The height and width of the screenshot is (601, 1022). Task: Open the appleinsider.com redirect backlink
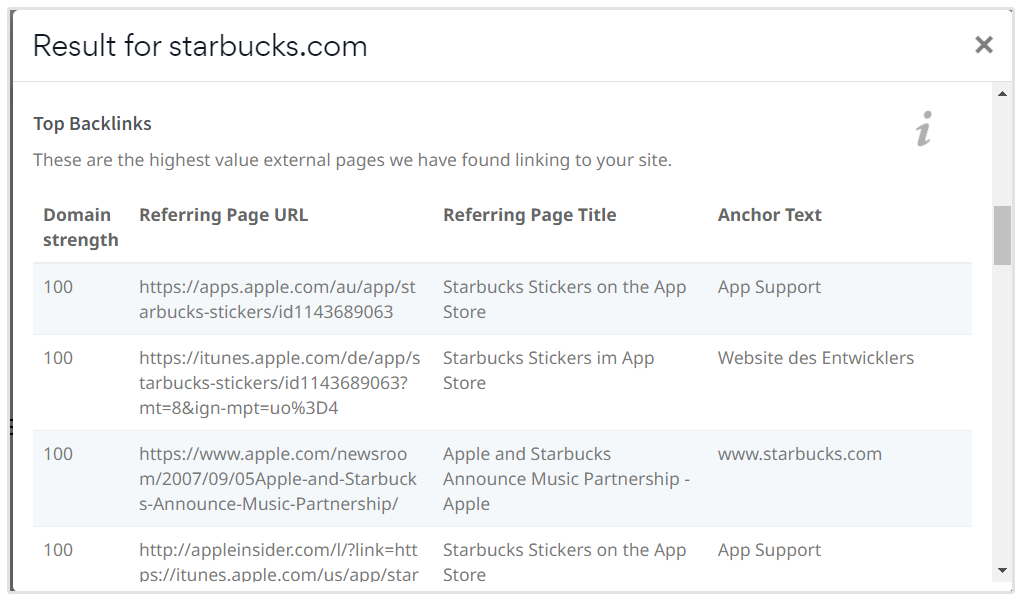pos(276,562)
